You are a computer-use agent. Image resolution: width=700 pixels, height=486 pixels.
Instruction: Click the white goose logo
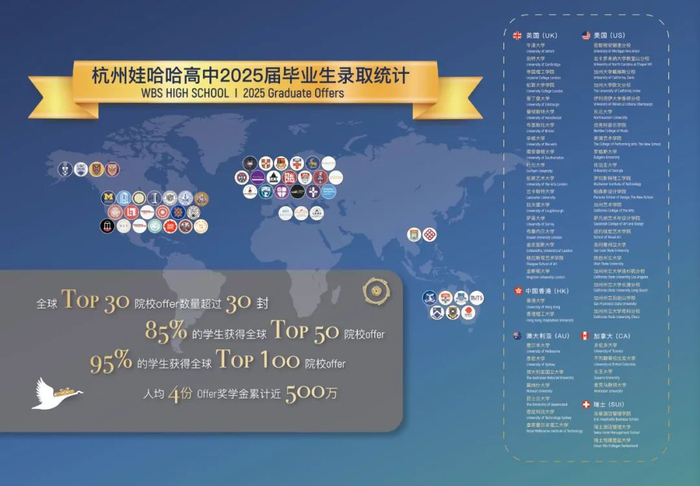(57, 394)
